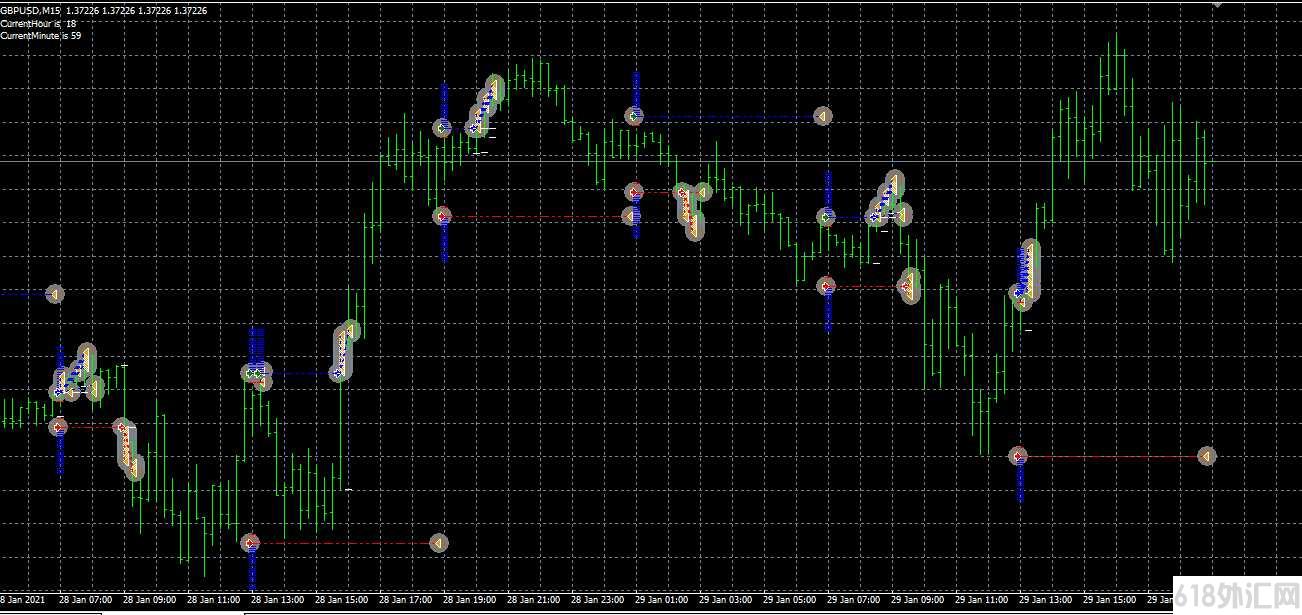
Task: Click the red marker left of 28 Jan 07:00
Action: [58, 427]
